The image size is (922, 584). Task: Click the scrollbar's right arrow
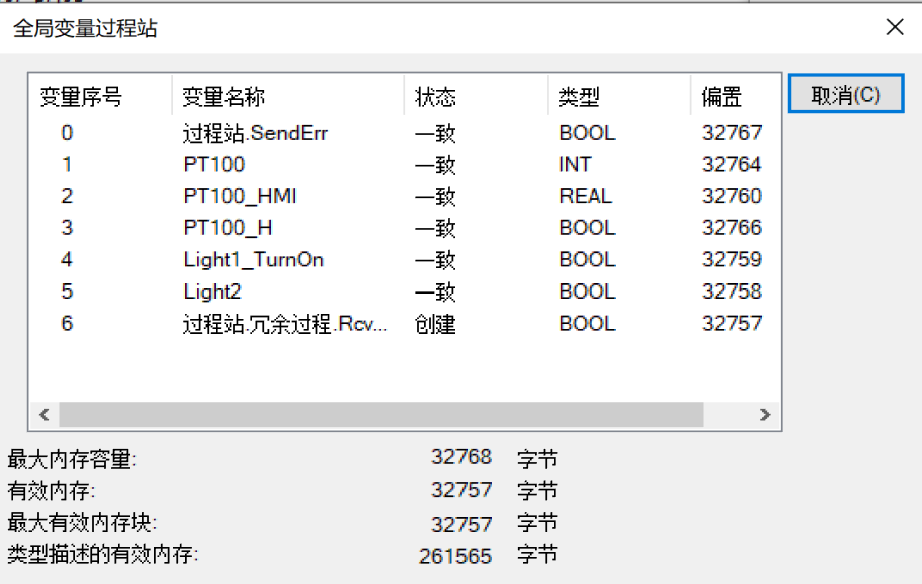click(765, 415)
